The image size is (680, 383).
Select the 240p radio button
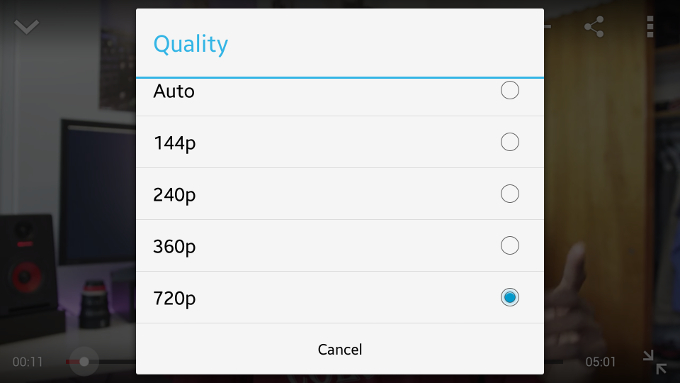[x=510, y=193]
